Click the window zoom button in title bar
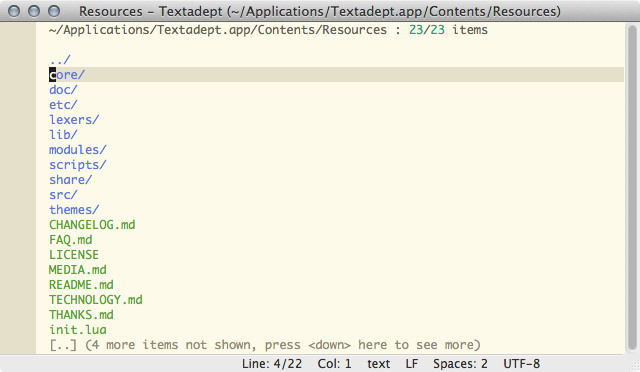Viewport: 640px width, 372px height. tap(54, 11)
